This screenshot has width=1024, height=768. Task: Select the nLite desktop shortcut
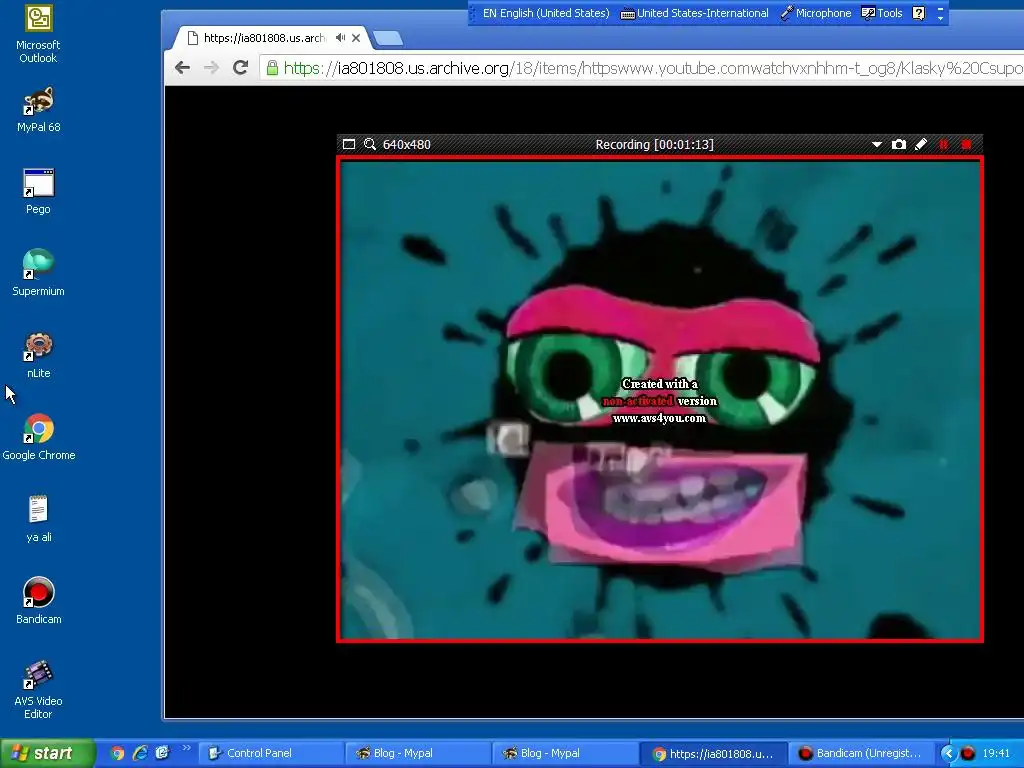click(x=39, y=355)
